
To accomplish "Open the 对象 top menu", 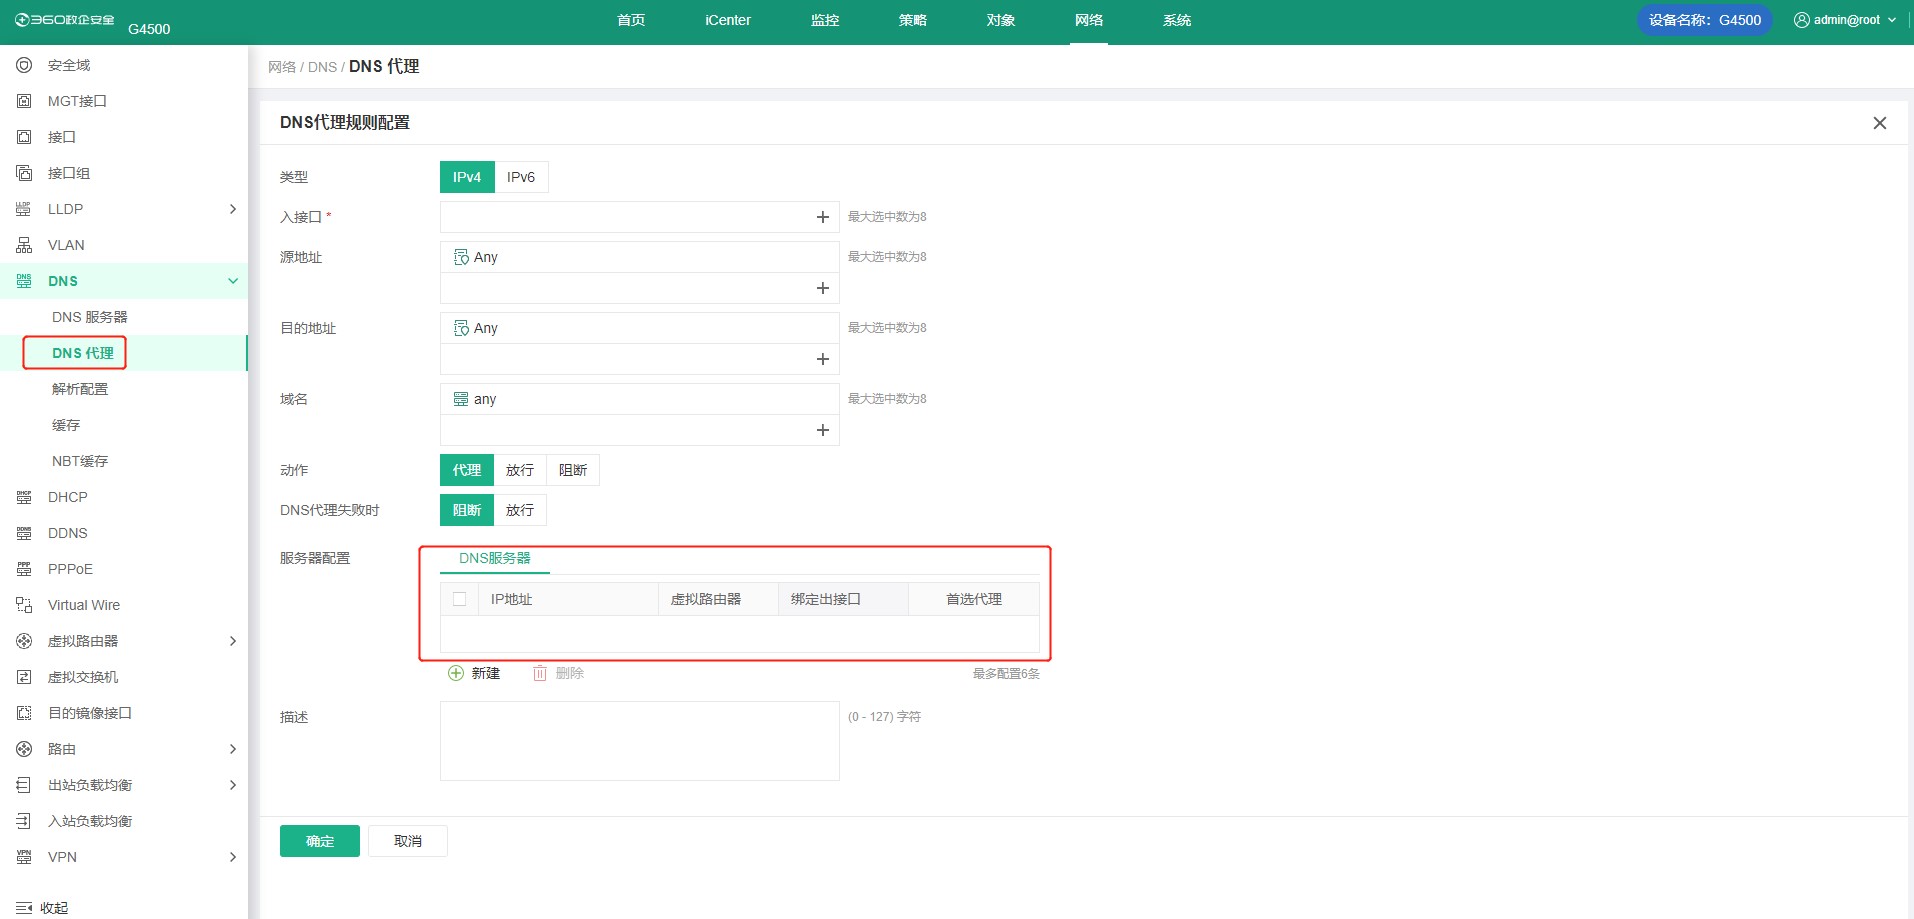I will click(x=1001, y=20).
